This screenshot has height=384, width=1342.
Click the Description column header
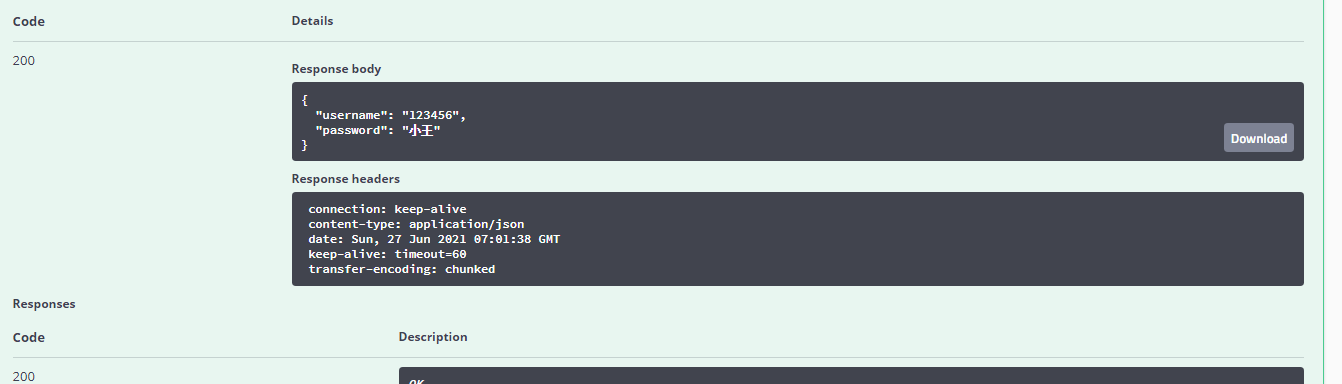pos(432,337)
